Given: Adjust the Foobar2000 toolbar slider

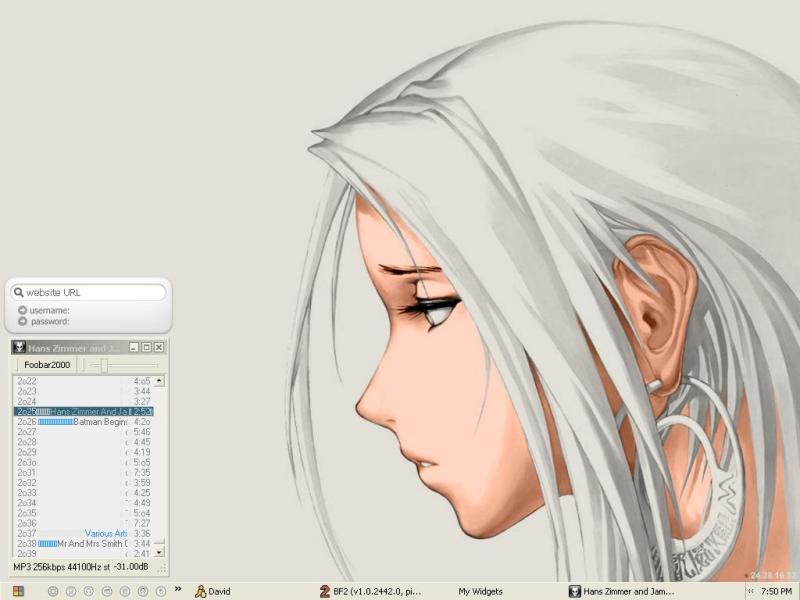Looking at the screenshot, I should click(x=104, y=365).
